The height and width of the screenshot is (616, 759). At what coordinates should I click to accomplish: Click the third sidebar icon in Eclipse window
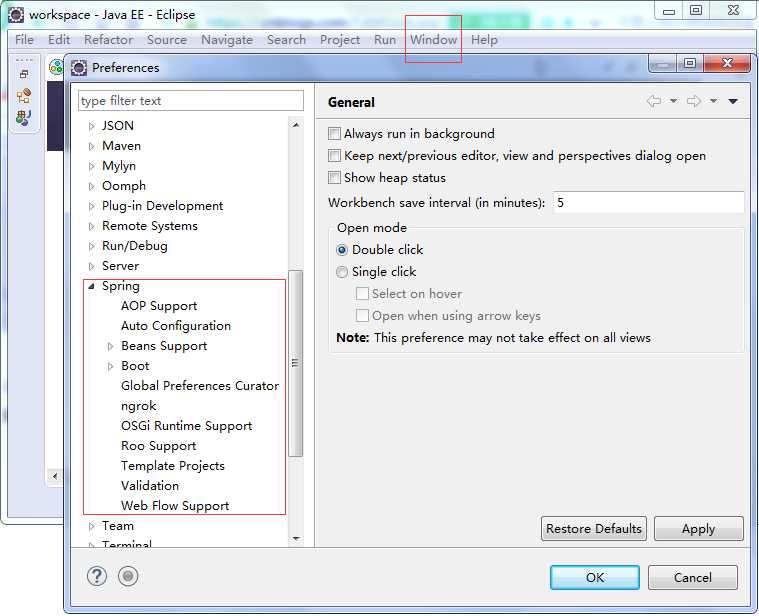click(x=24, y=118)
